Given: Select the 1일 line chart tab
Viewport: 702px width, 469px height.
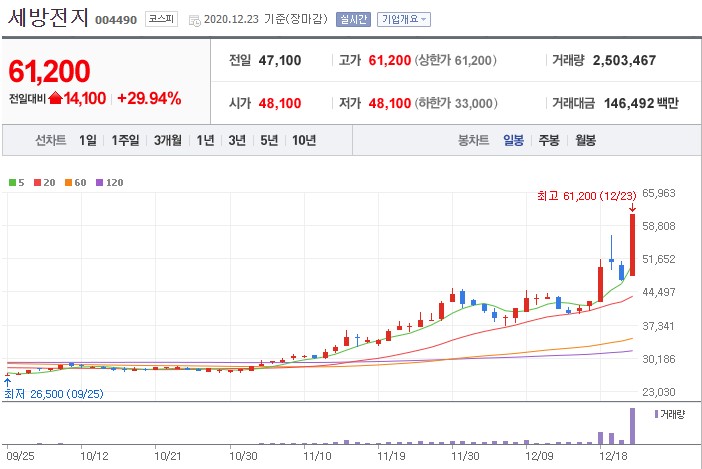Looking at the screenshot, I should point(88,141).
